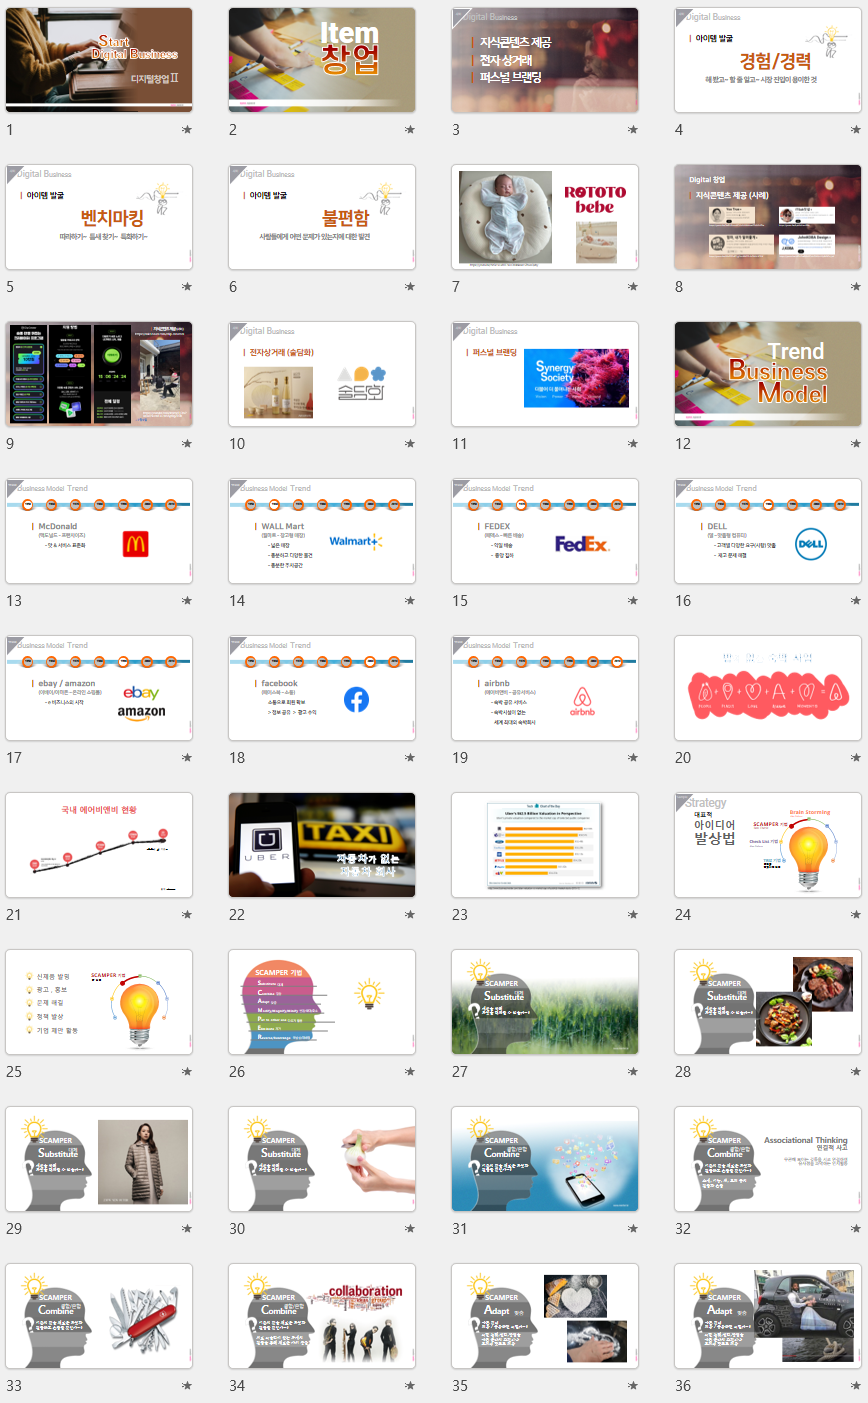Select the Combine collaboration word cloud slide
The image size is (868, 1403).
tap(322, 1316)
